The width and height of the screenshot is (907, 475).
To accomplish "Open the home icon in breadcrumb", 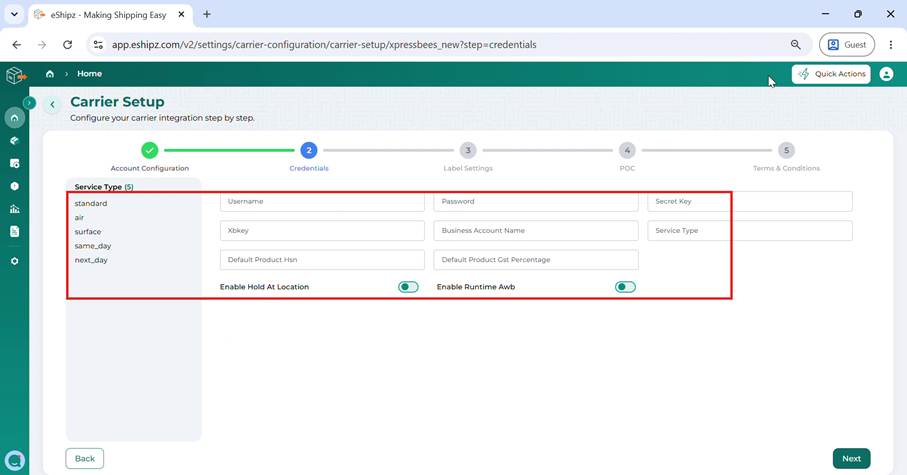I will click(x=50, y=74).
